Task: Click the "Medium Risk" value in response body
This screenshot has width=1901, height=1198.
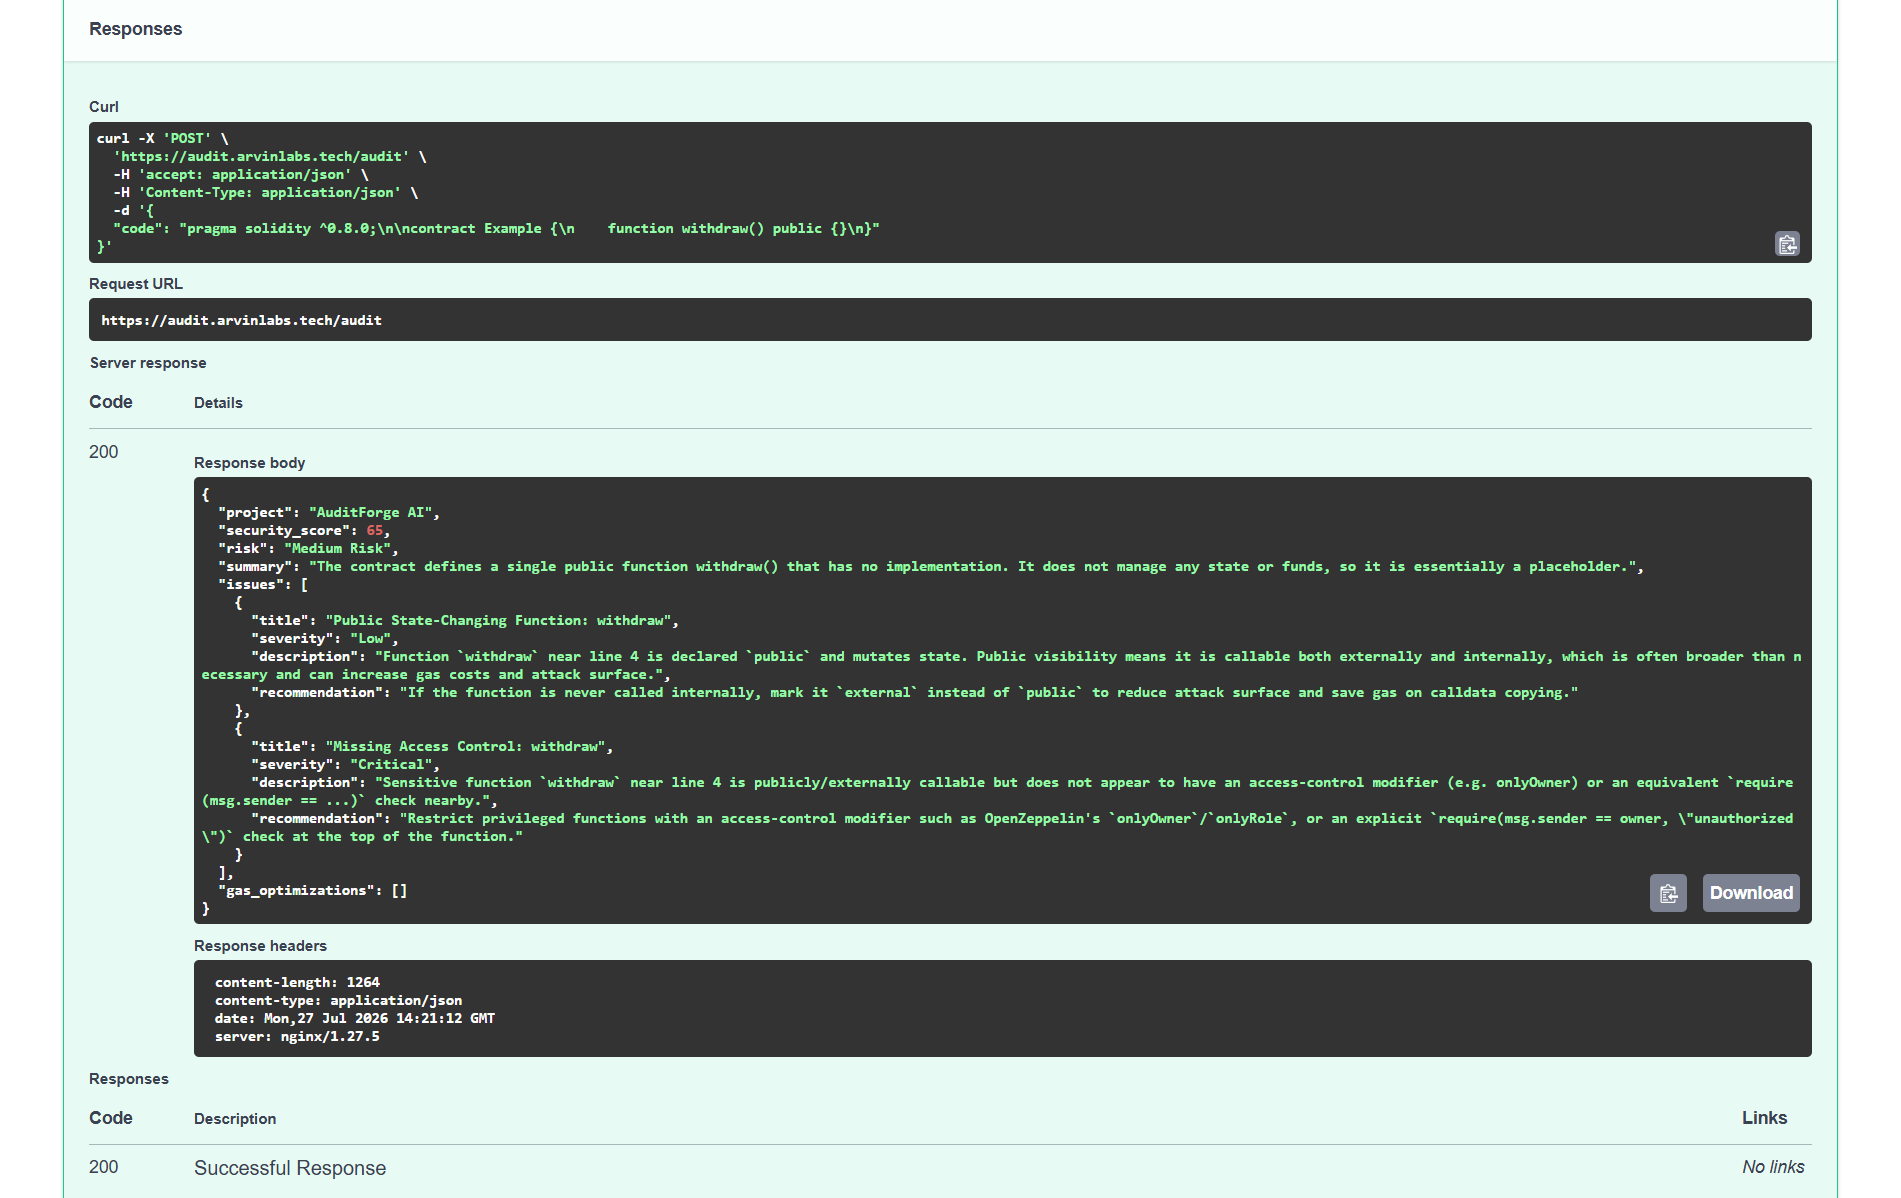Action: click(337, 549)
